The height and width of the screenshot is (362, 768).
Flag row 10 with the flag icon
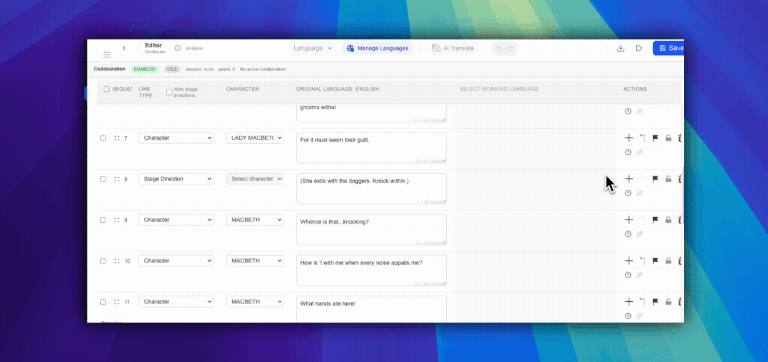[655, 261]
